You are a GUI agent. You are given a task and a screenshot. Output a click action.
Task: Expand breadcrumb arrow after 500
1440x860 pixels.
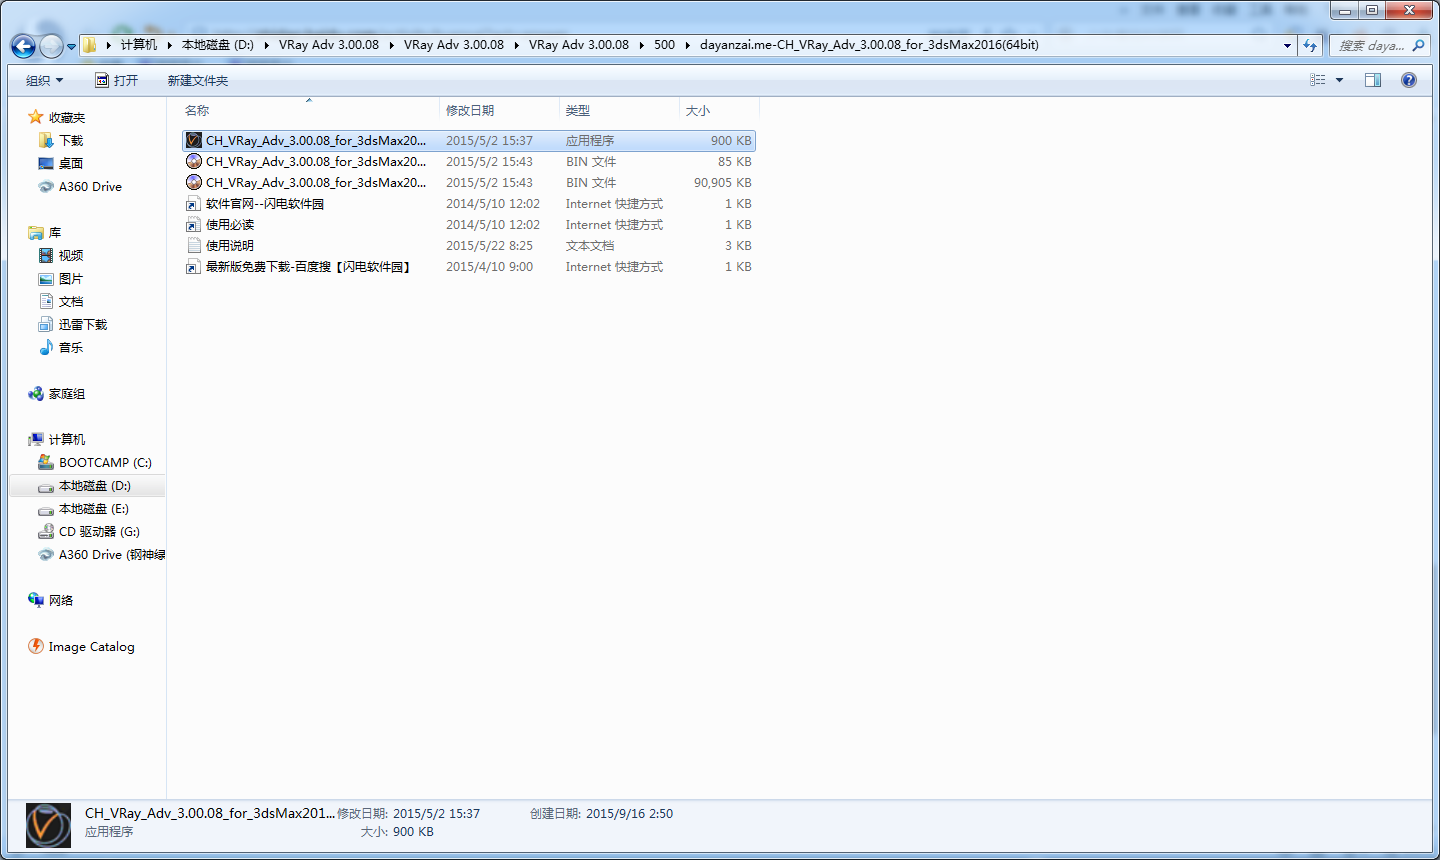[688, 45]
